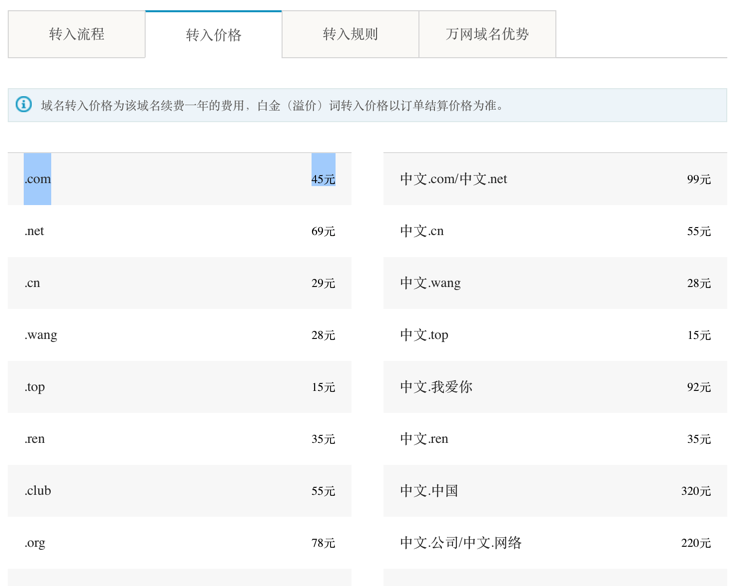
Task: Select the 中文.cn domain row
Action: click(422, 231)
